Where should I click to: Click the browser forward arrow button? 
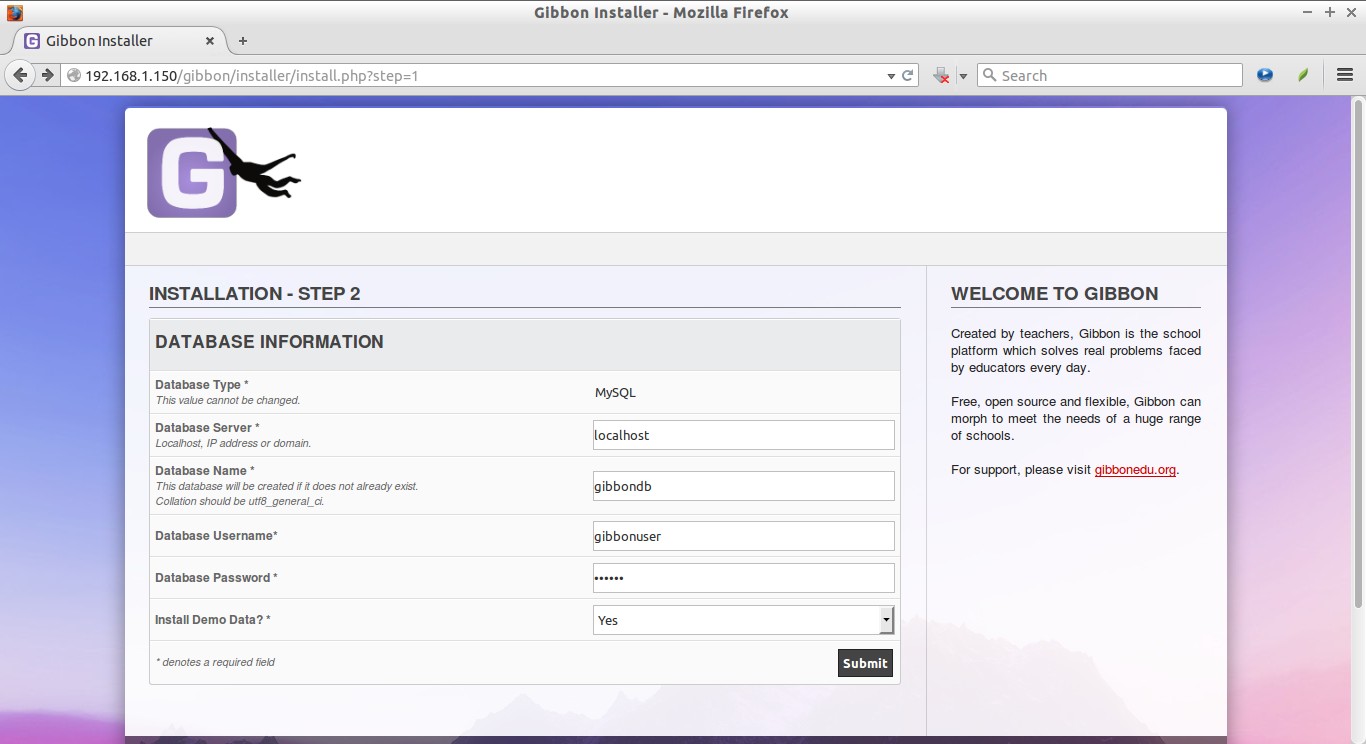47,75
